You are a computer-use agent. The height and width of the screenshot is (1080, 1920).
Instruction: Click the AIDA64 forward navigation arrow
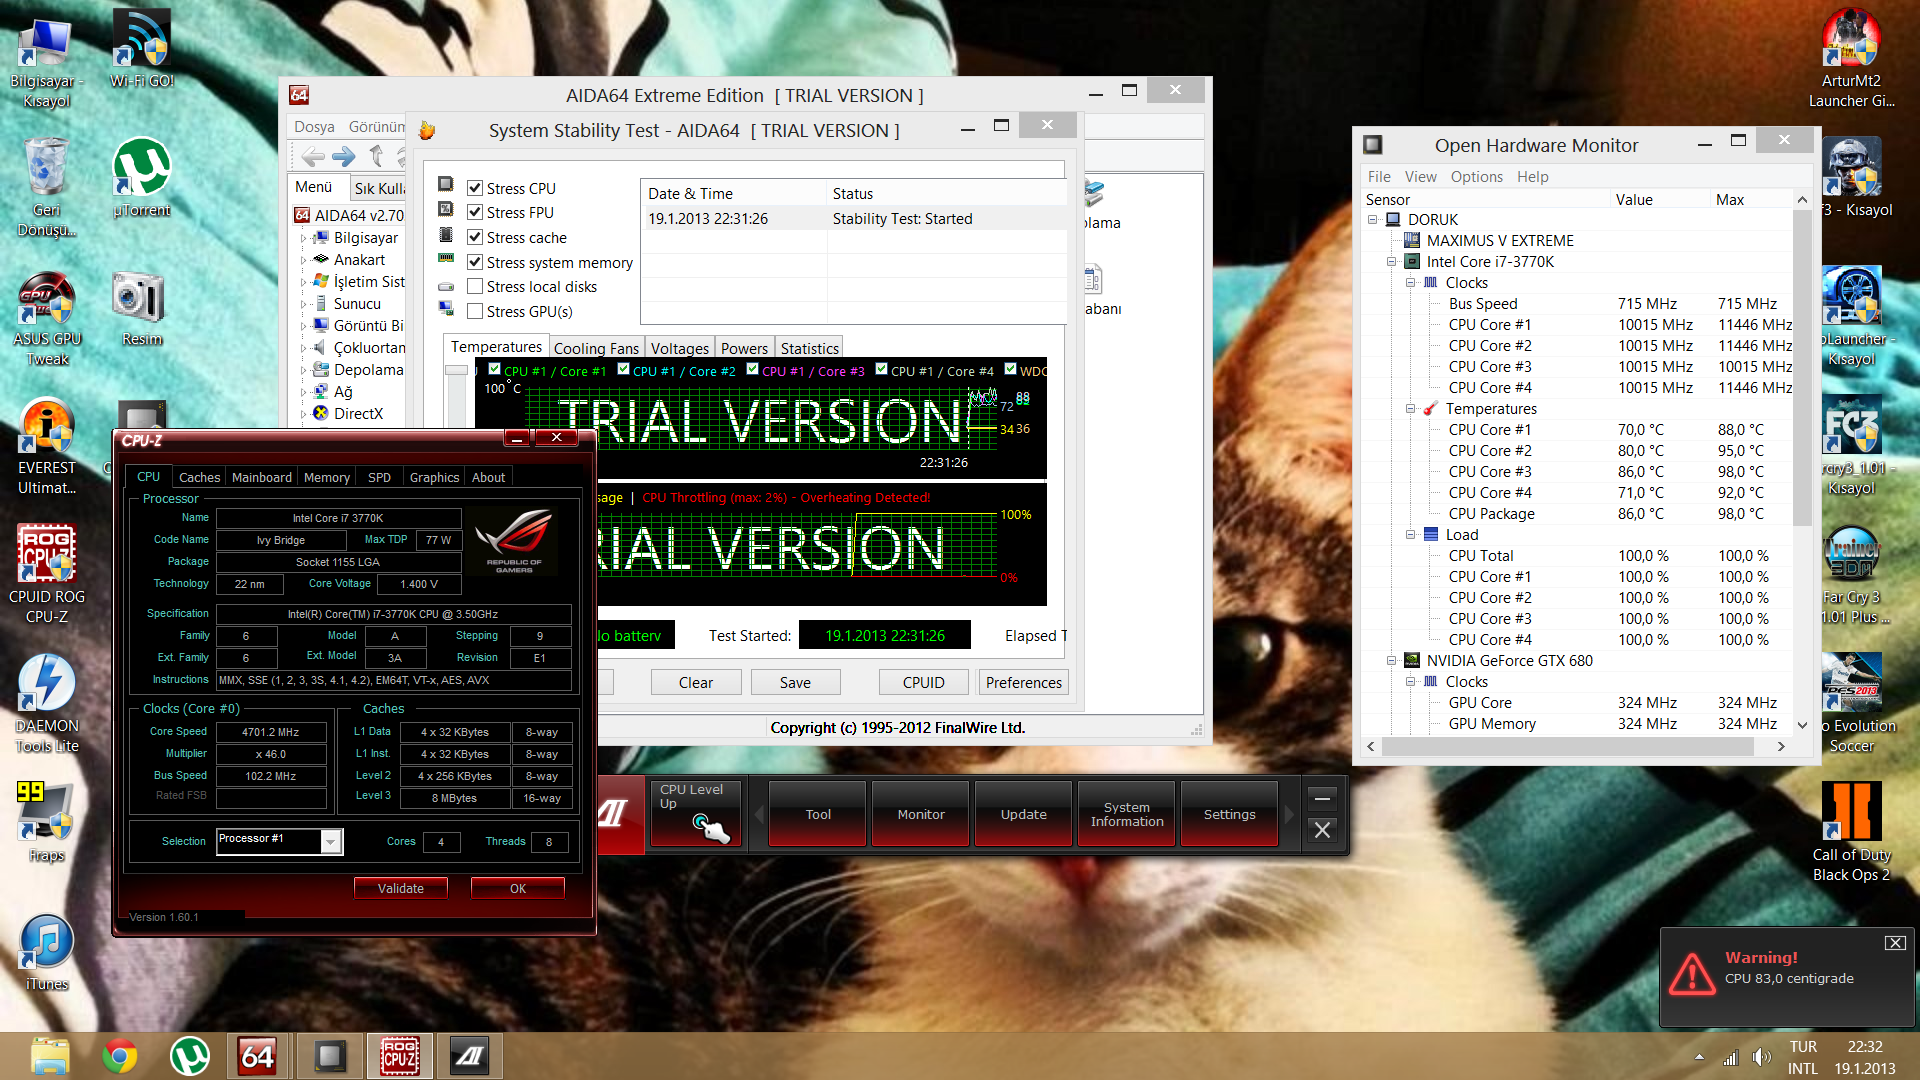click(344, 157)
